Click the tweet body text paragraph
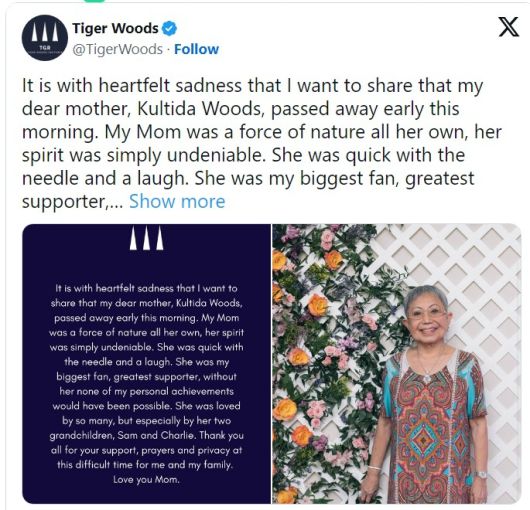 pyautogui.click(x=262, y=143)
